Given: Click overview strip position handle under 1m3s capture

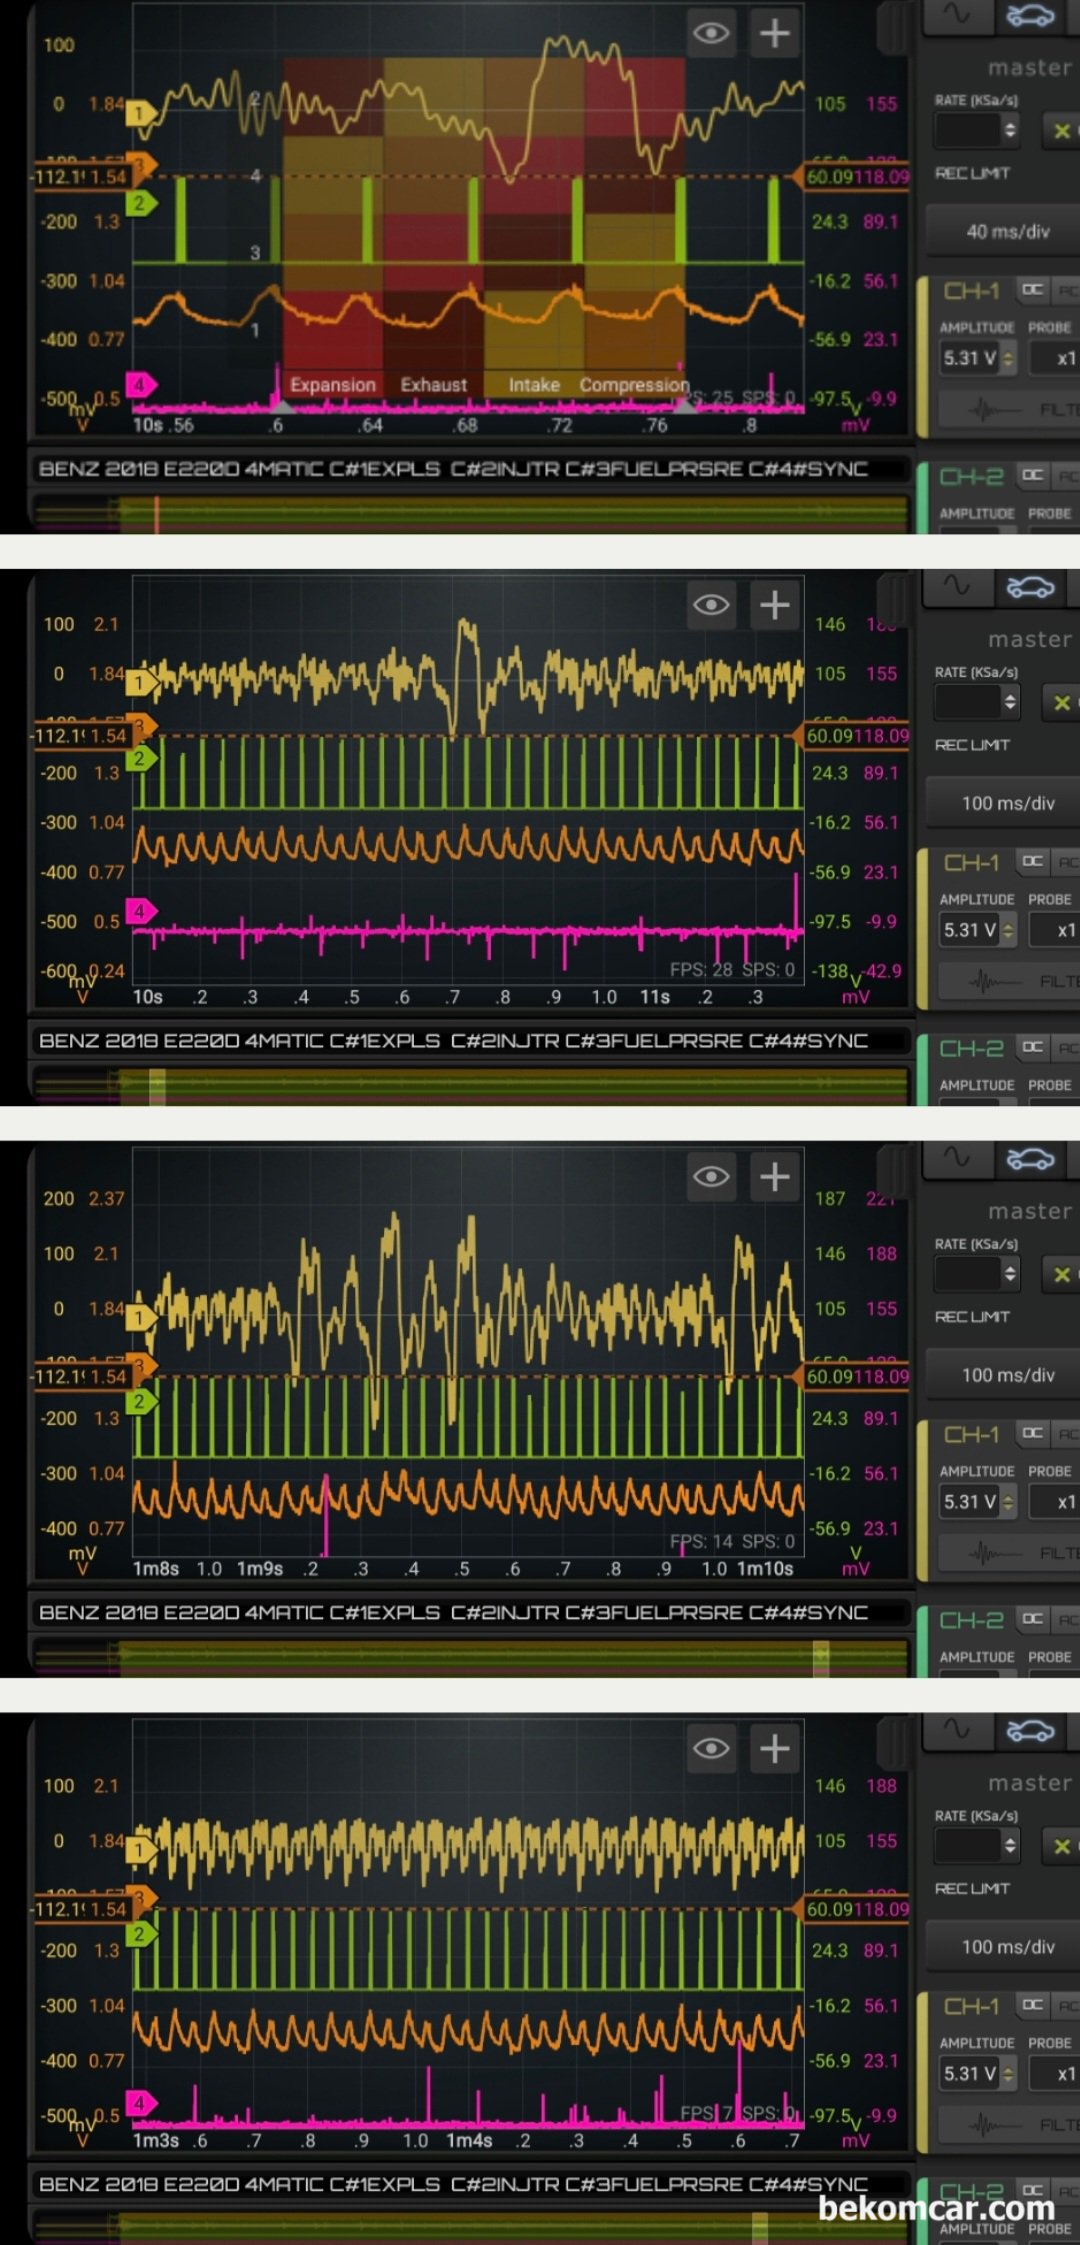Looking at the screenshot, I should [x=760, y=2228].
